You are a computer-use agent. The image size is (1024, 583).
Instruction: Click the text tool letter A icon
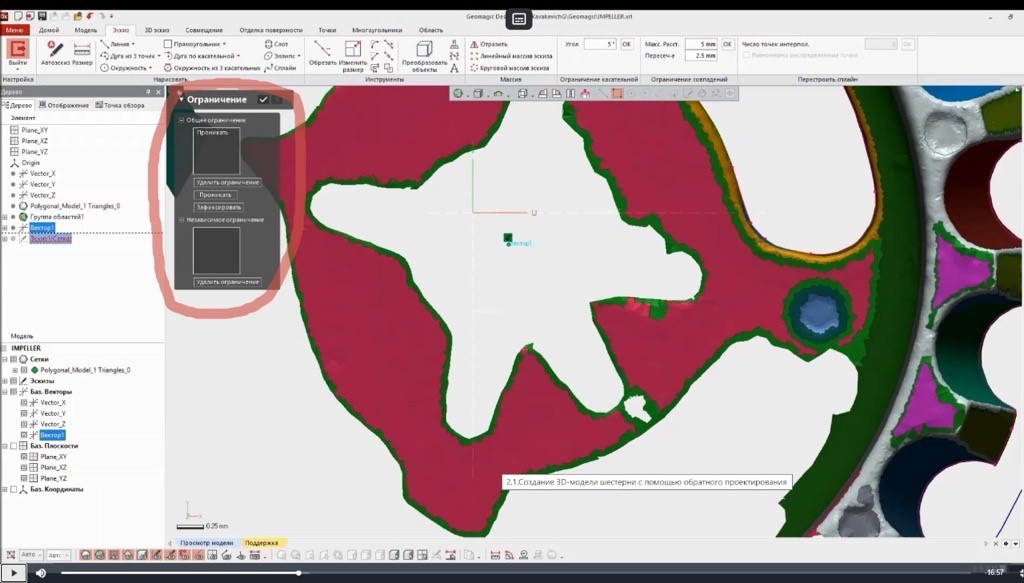point(455,68)
